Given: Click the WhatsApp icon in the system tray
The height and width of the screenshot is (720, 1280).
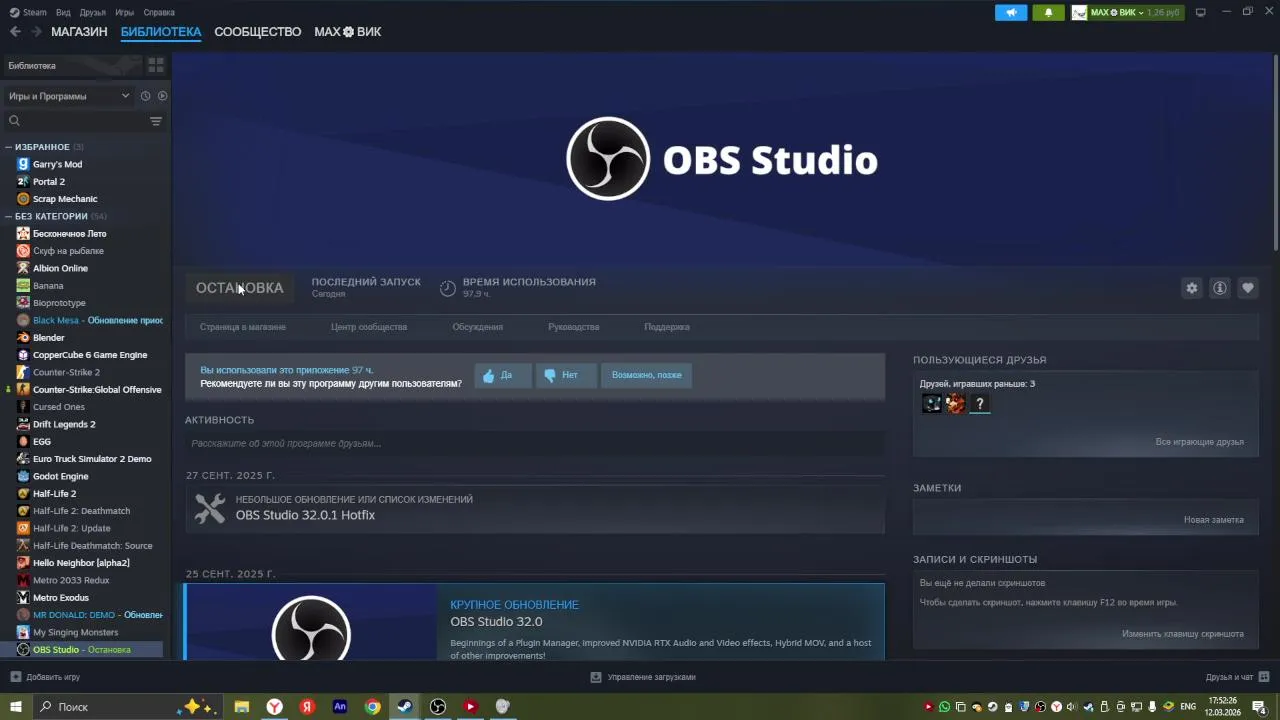Looking at the screenshot, I should pos(945,707).
